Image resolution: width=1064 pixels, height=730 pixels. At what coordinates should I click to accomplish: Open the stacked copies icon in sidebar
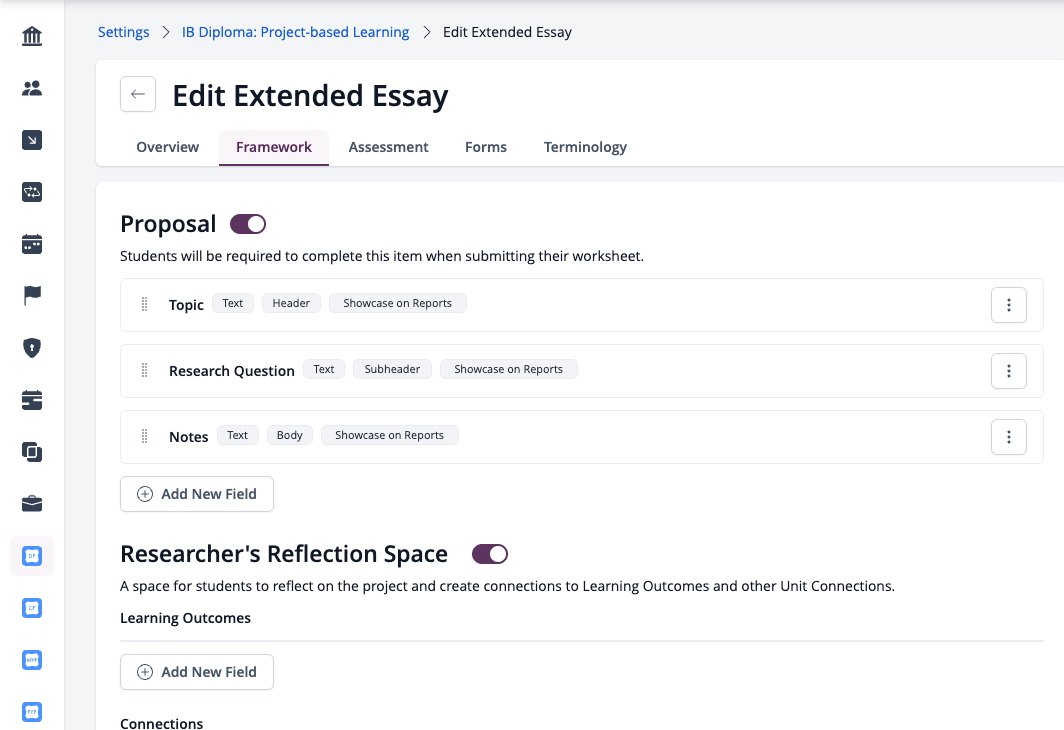coord(32,452)
